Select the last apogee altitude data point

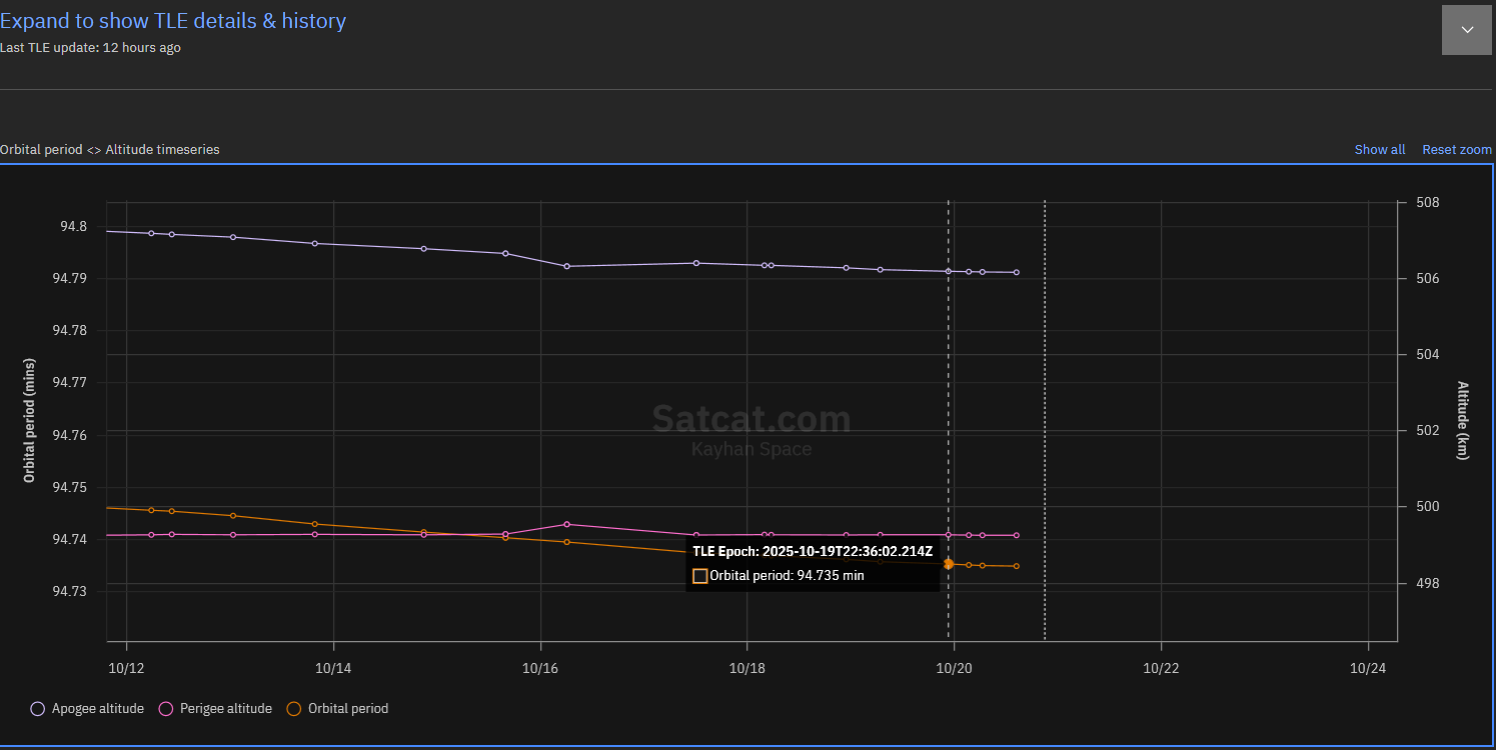(1017, 272)
